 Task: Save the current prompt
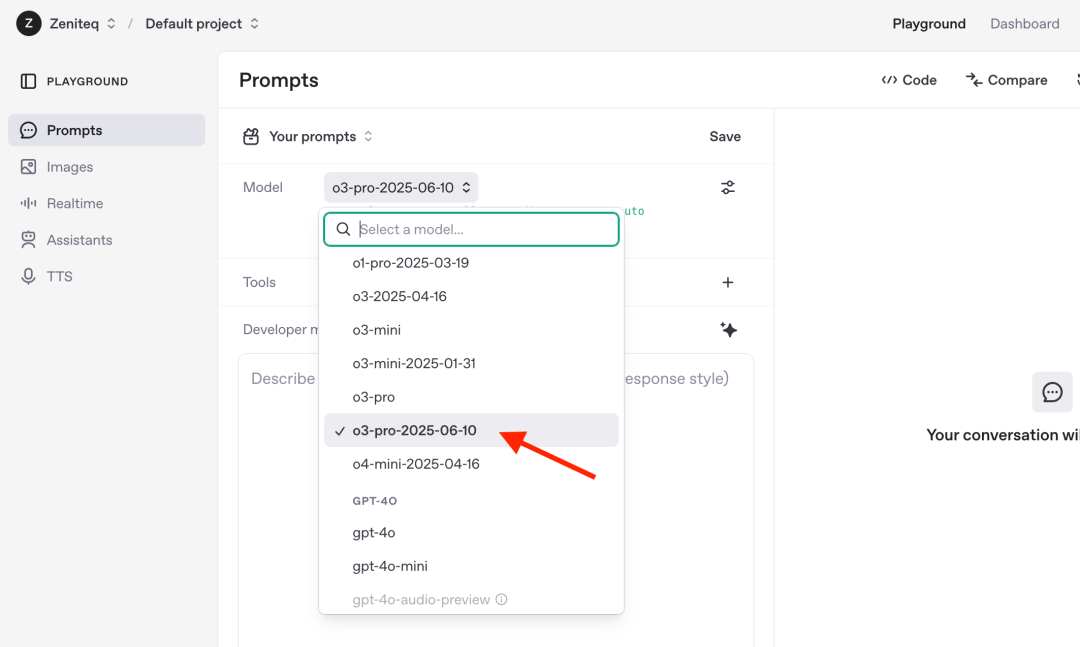(x=725, y=136)
